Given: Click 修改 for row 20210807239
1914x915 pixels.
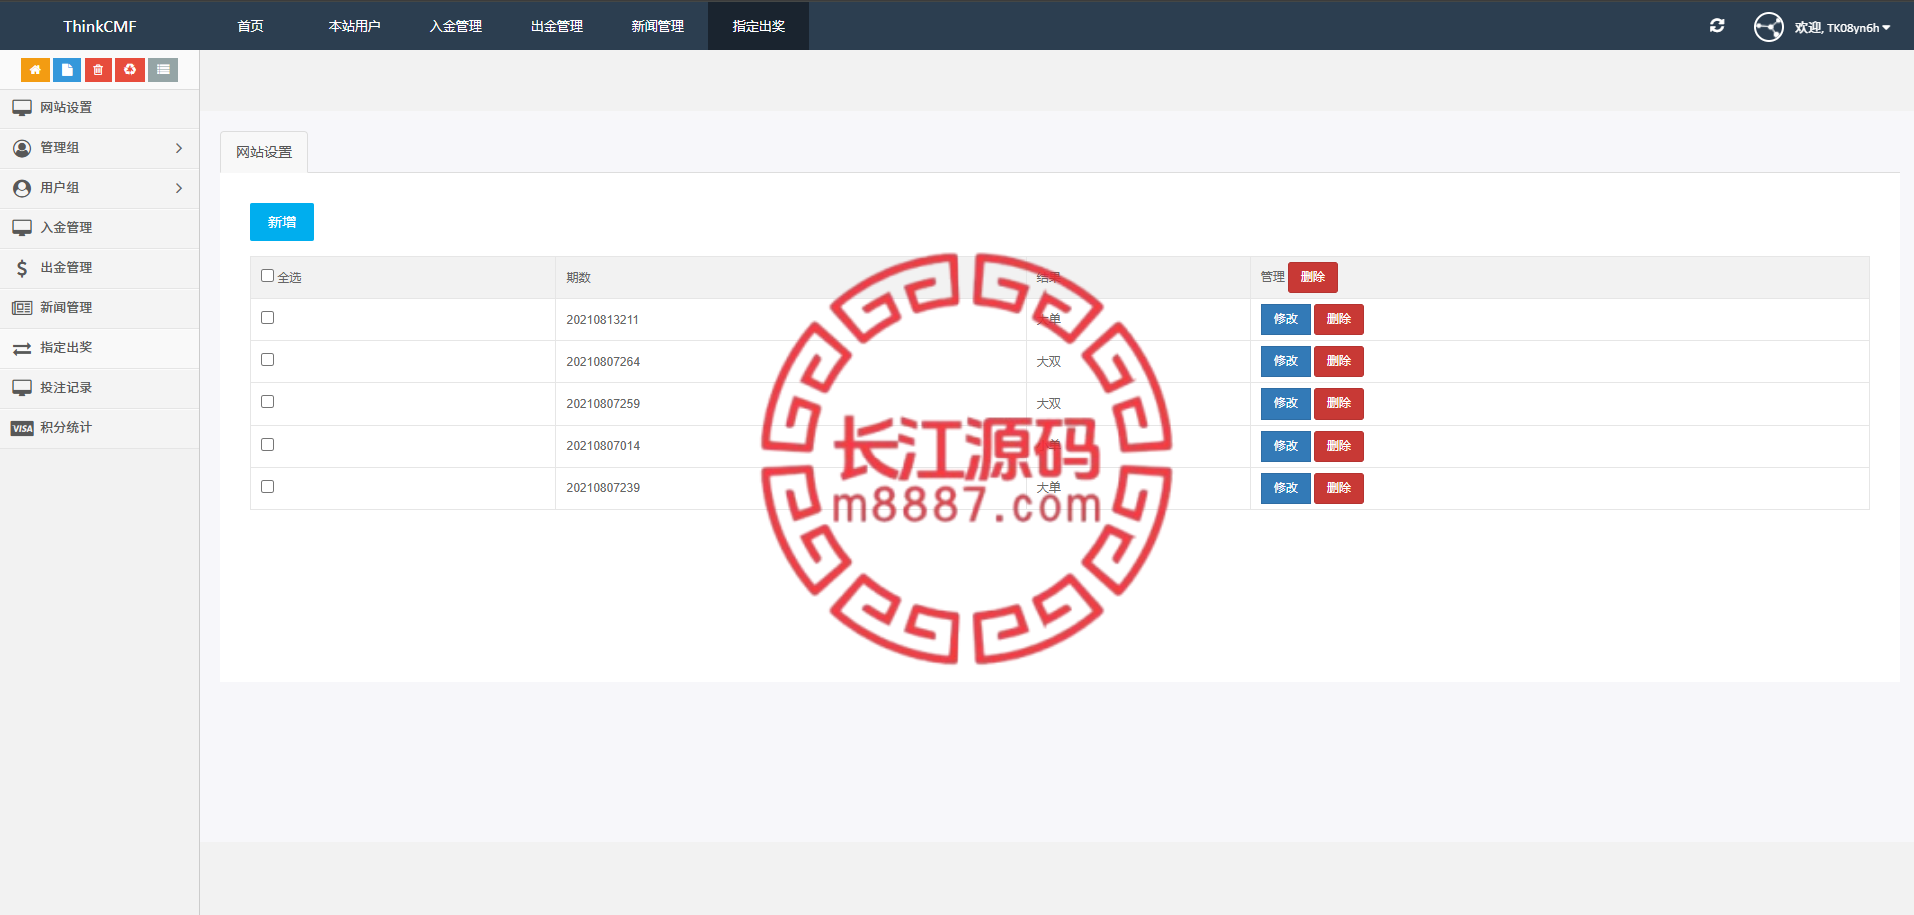Looking at the screenshot, I should [1286, 488].
